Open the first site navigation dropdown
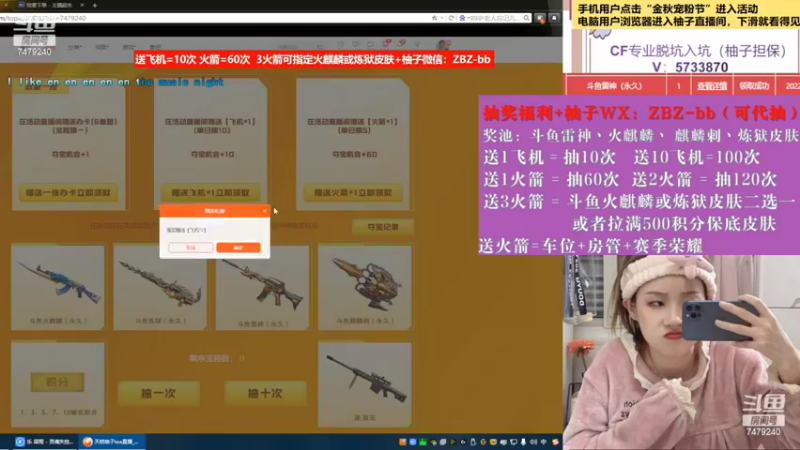 (74, 47)
